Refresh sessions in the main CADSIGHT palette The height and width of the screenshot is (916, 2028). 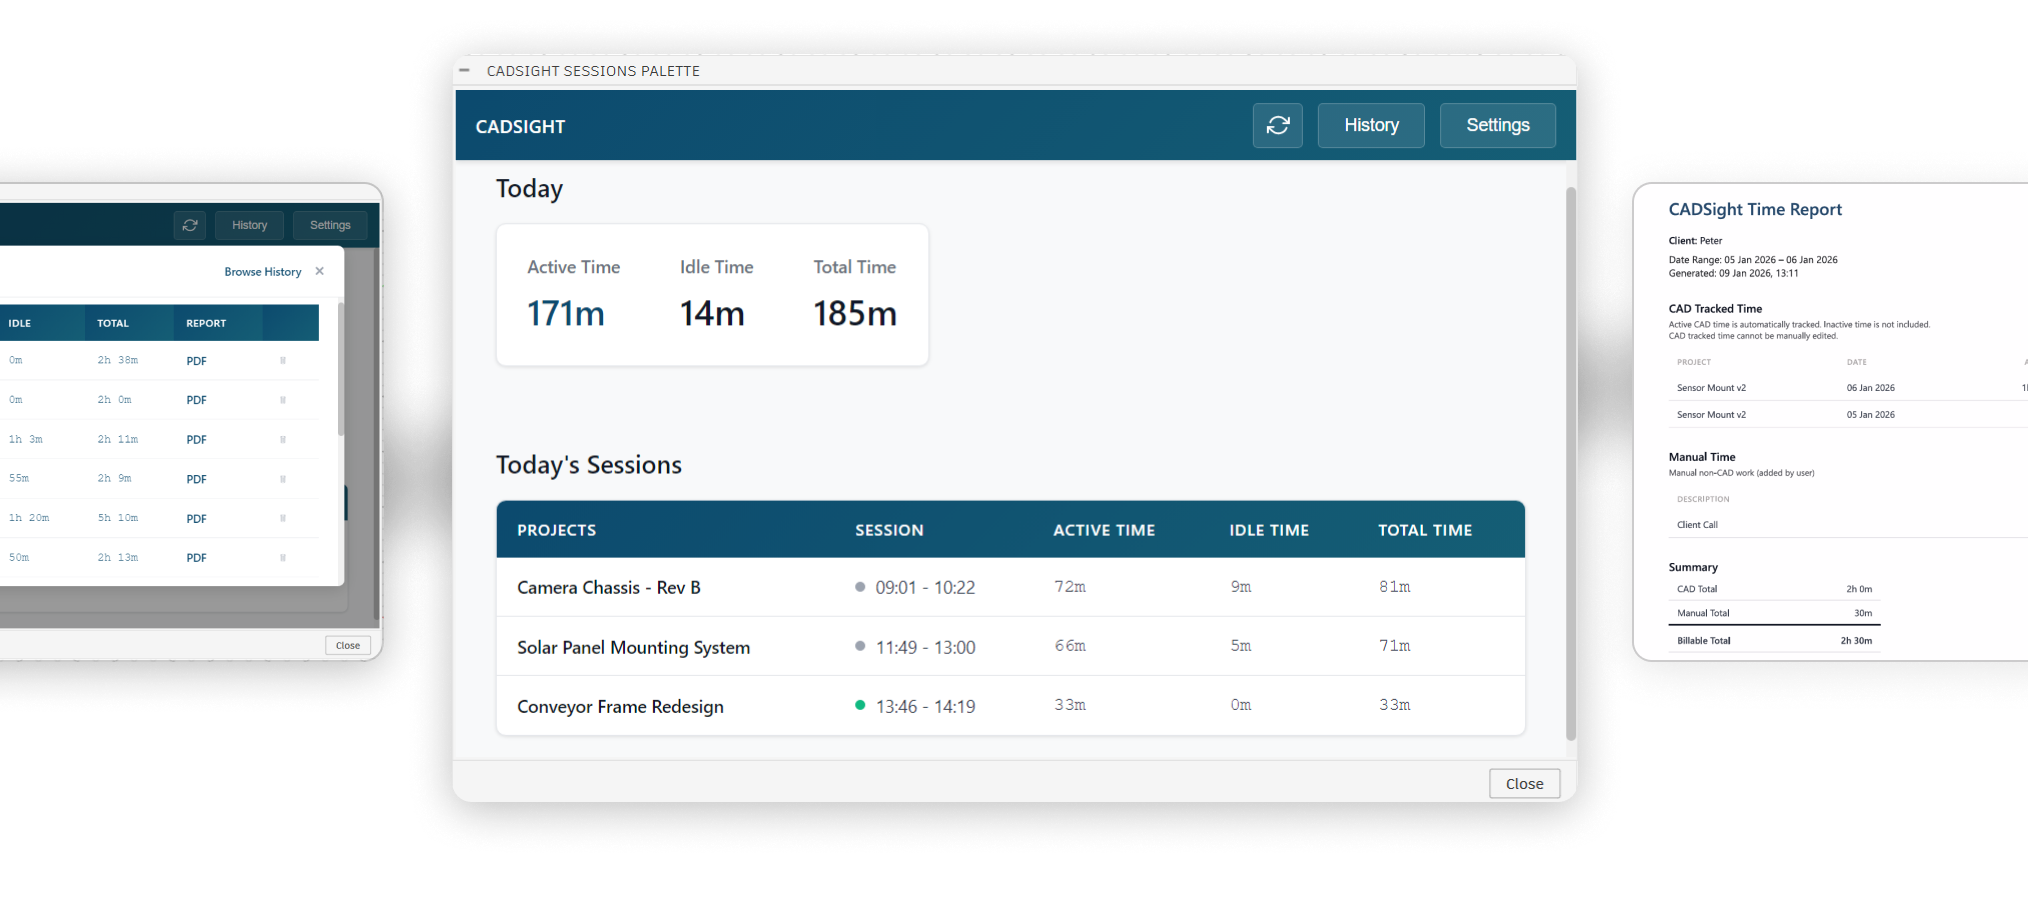[1277, 126]
